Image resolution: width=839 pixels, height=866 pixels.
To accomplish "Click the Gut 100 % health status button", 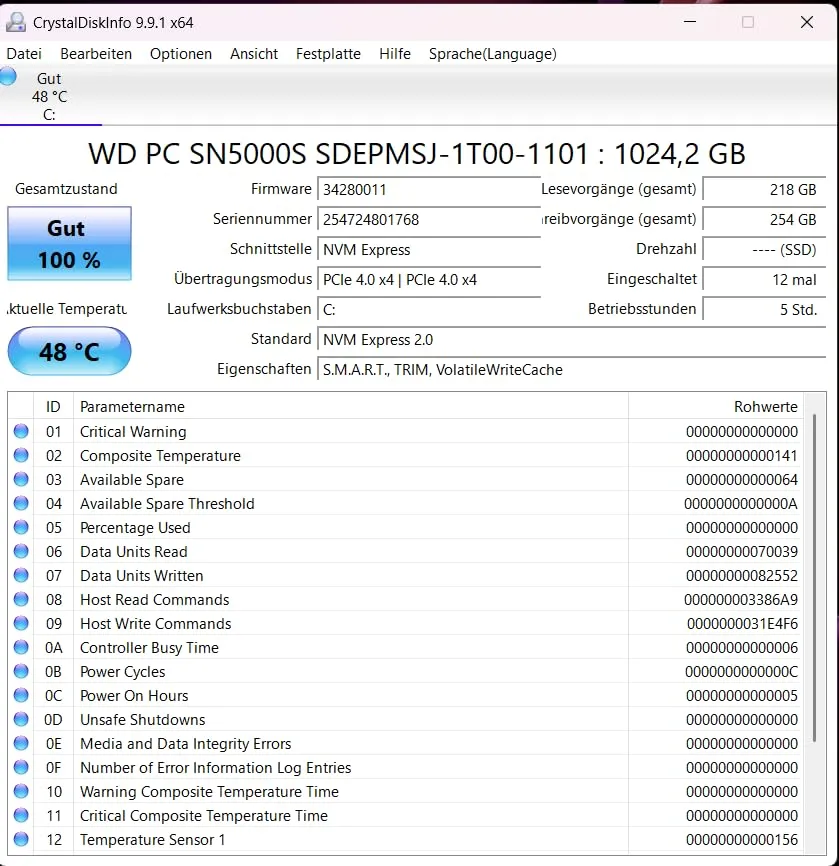I will coord(70,244).
